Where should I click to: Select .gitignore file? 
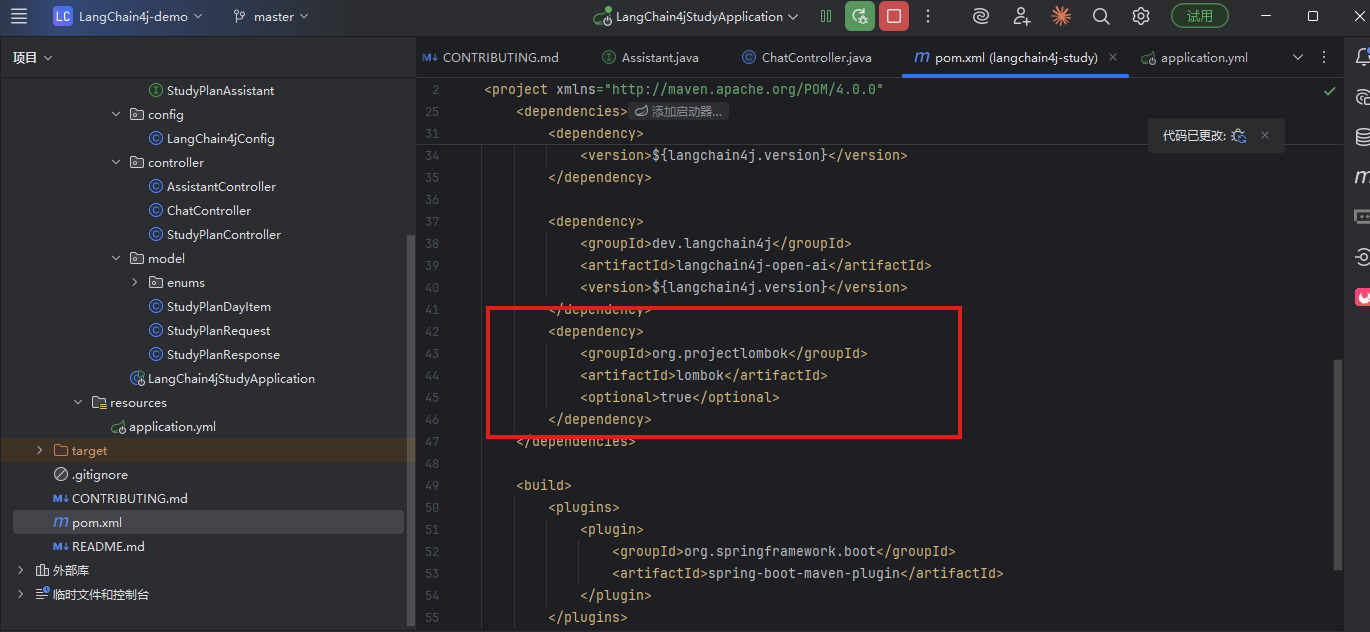99,474
